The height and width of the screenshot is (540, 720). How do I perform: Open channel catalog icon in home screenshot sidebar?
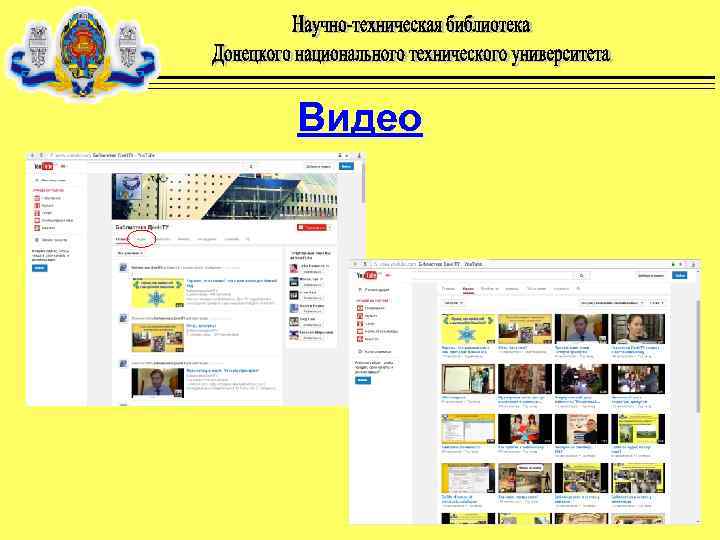pyautogui.click(x=37, y=240)
